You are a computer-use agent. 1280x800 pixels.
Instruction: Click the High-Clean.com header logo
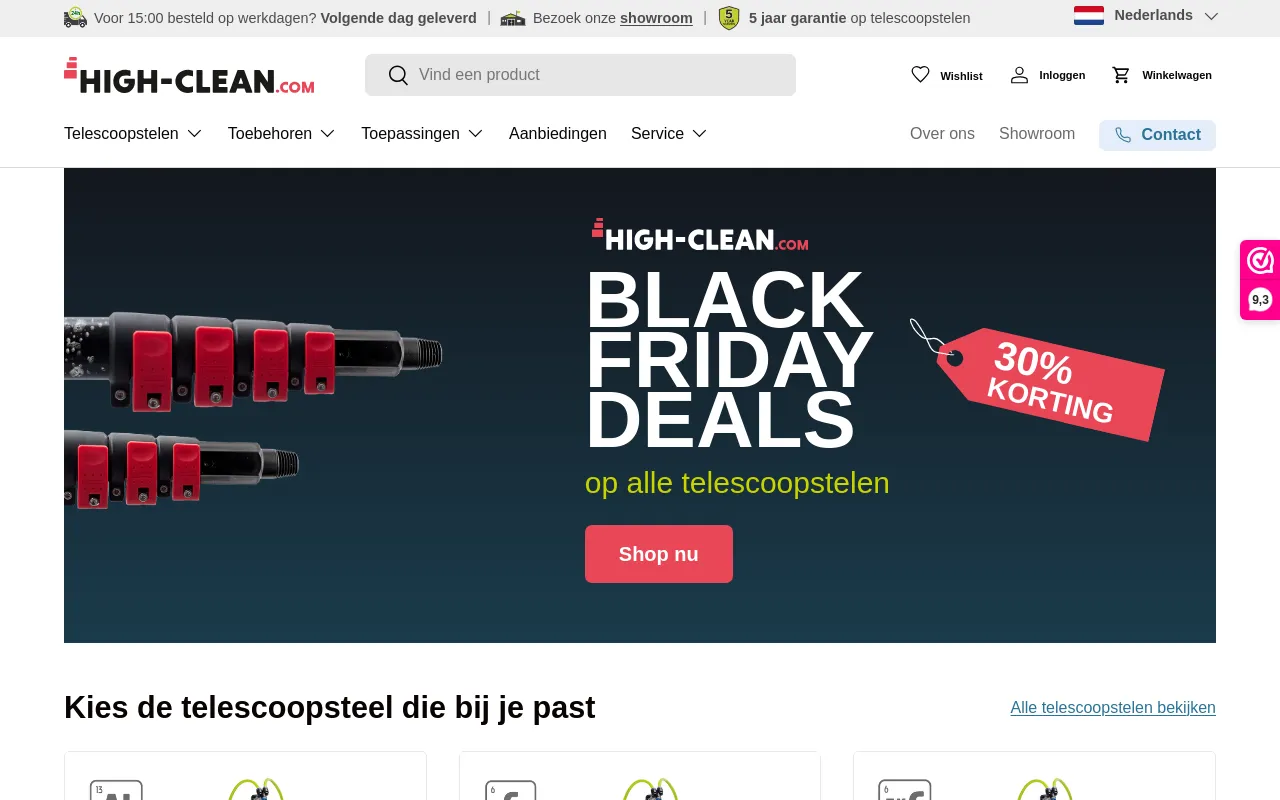pyautogui.click(x=189, y=76)
